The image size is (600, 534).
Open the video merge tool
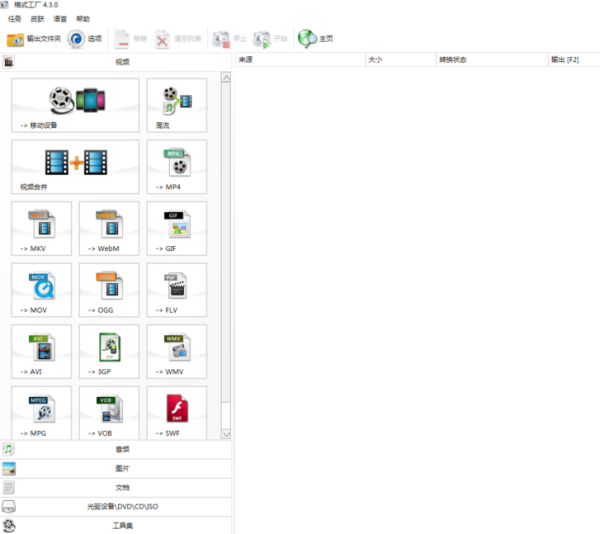[x=75, y=167]
